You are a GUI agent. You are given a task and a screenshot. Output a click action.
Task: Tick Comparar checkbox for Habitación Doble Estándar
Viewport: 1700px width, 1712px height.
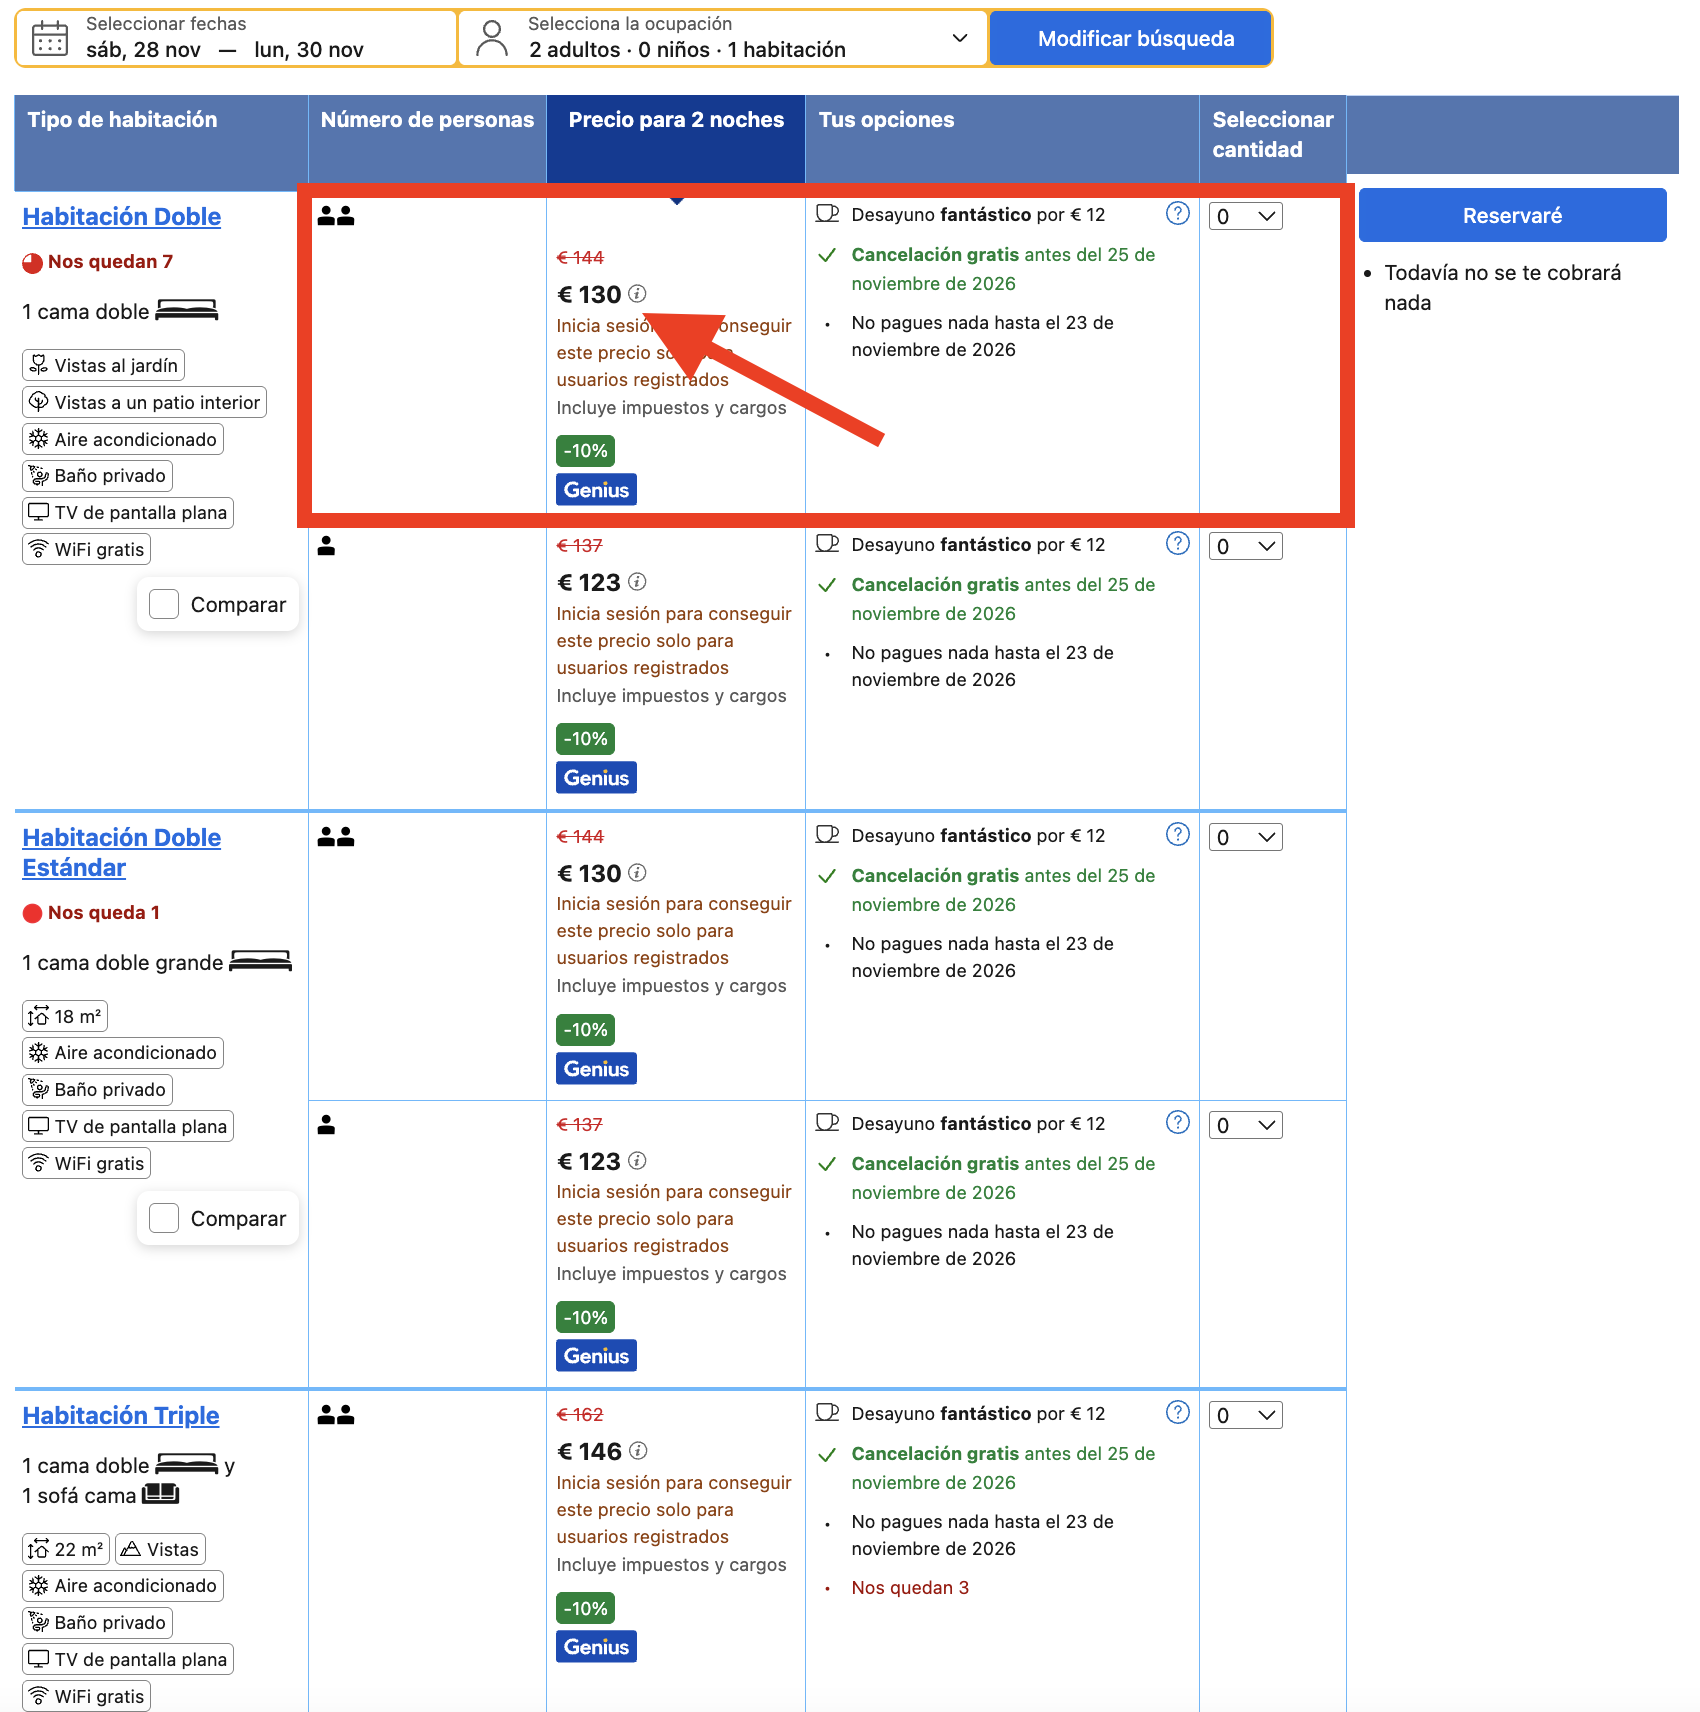164,1218
